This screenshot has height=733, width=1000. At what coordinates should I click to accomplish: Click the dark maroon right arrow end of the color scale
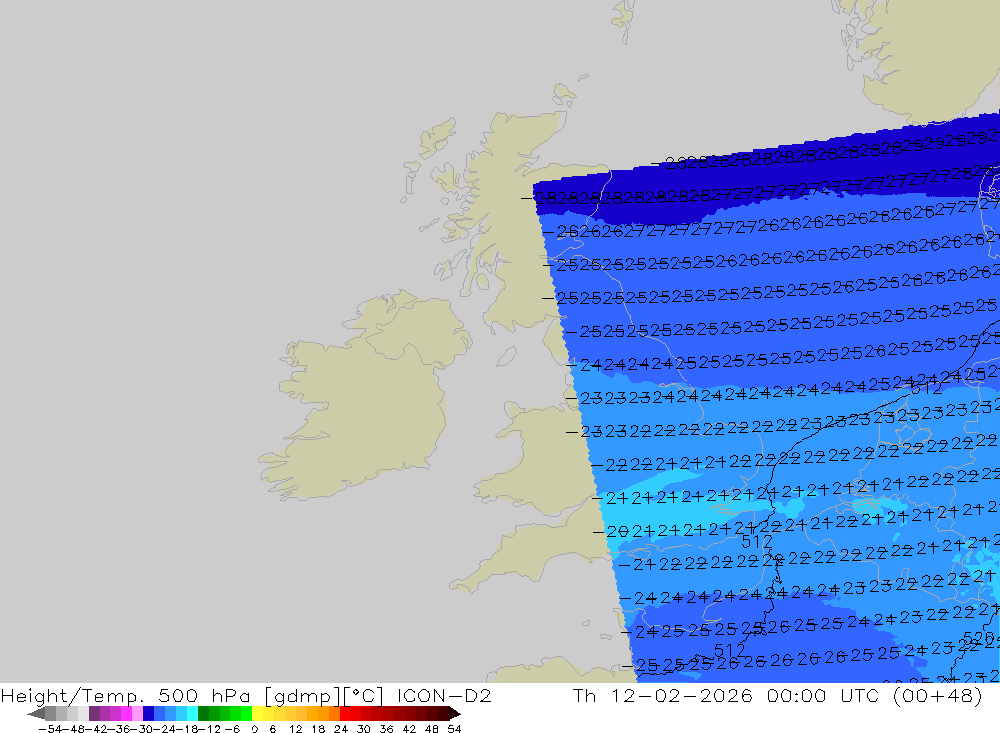click(x=455, y=713)
